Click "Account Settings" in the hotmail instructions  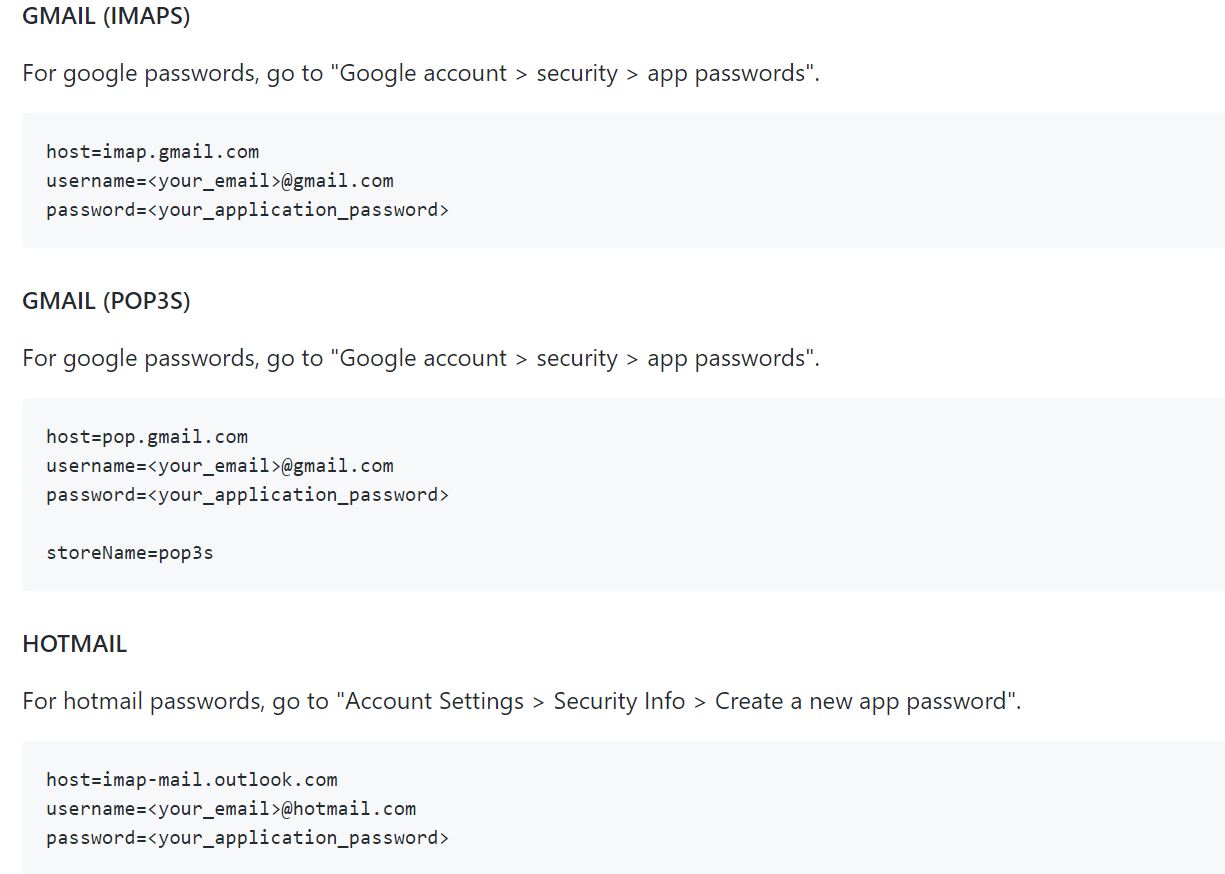pos(435,702)
